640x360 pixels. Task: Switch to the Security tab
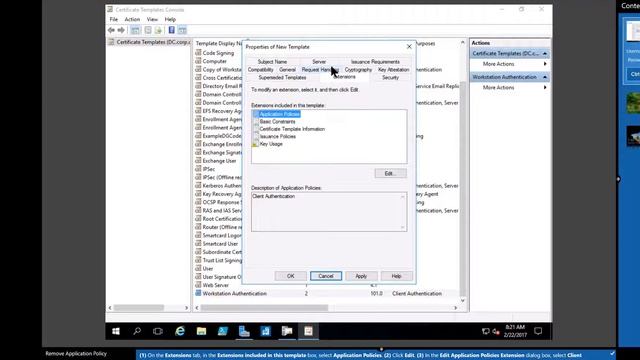coord(390,77)
